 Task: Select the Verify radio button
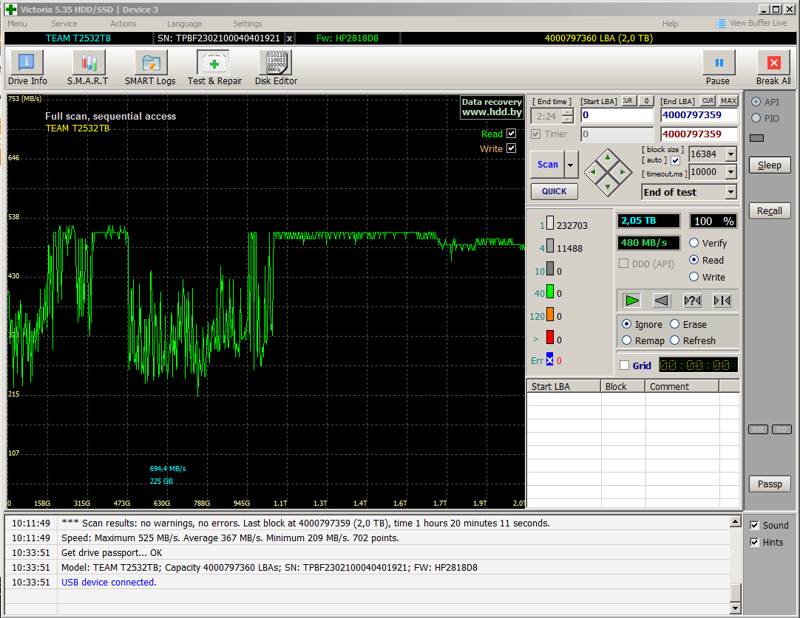(x=693, y=243)
